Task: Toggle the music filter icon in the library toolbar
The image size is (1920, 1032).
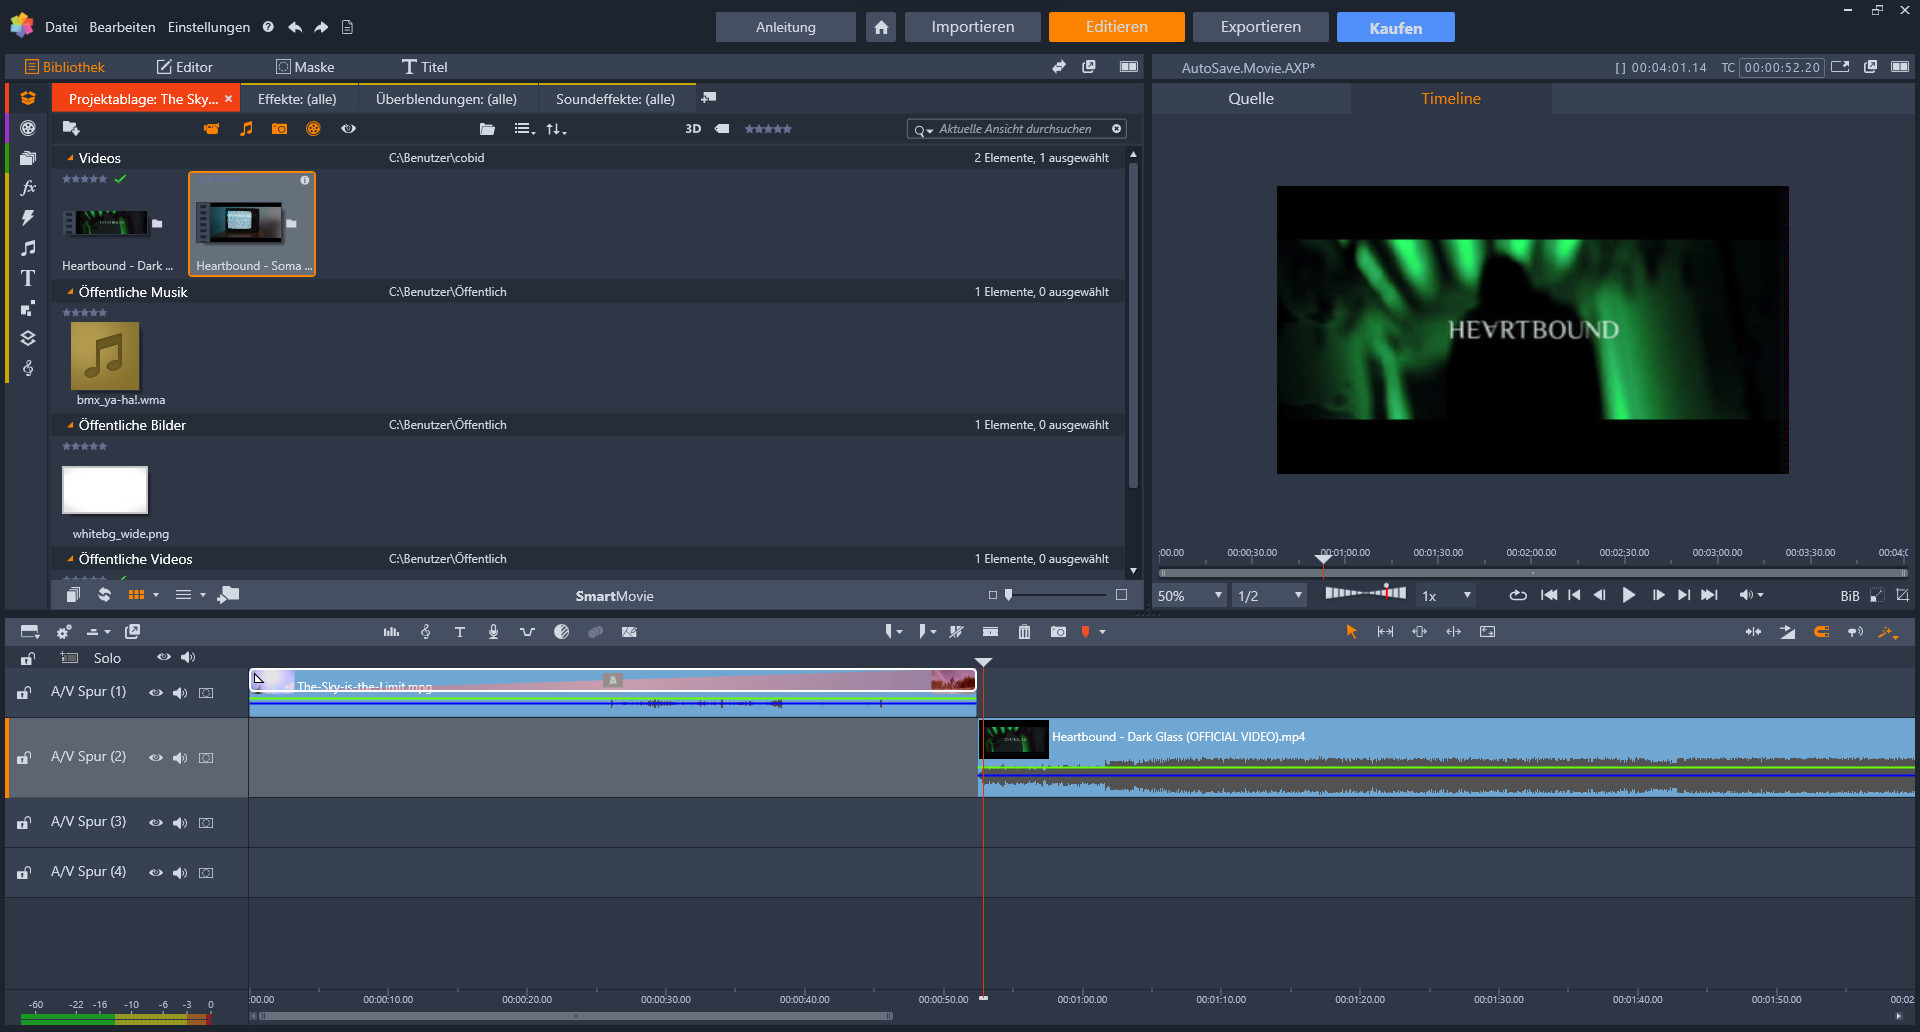Action: click(246, 128)
